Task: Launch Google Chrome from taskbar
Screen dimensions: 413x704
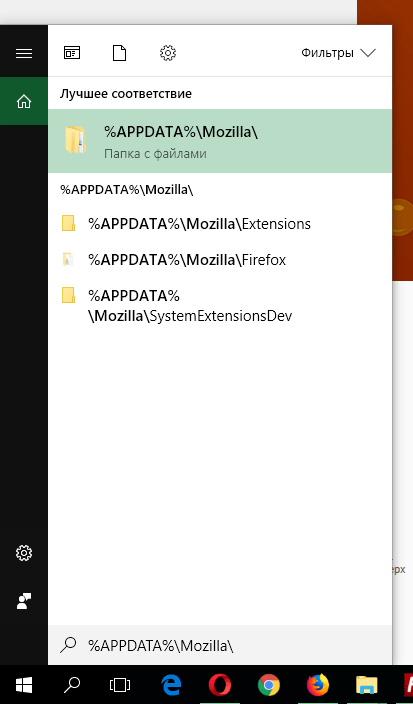Action: [x=268, y=685]
